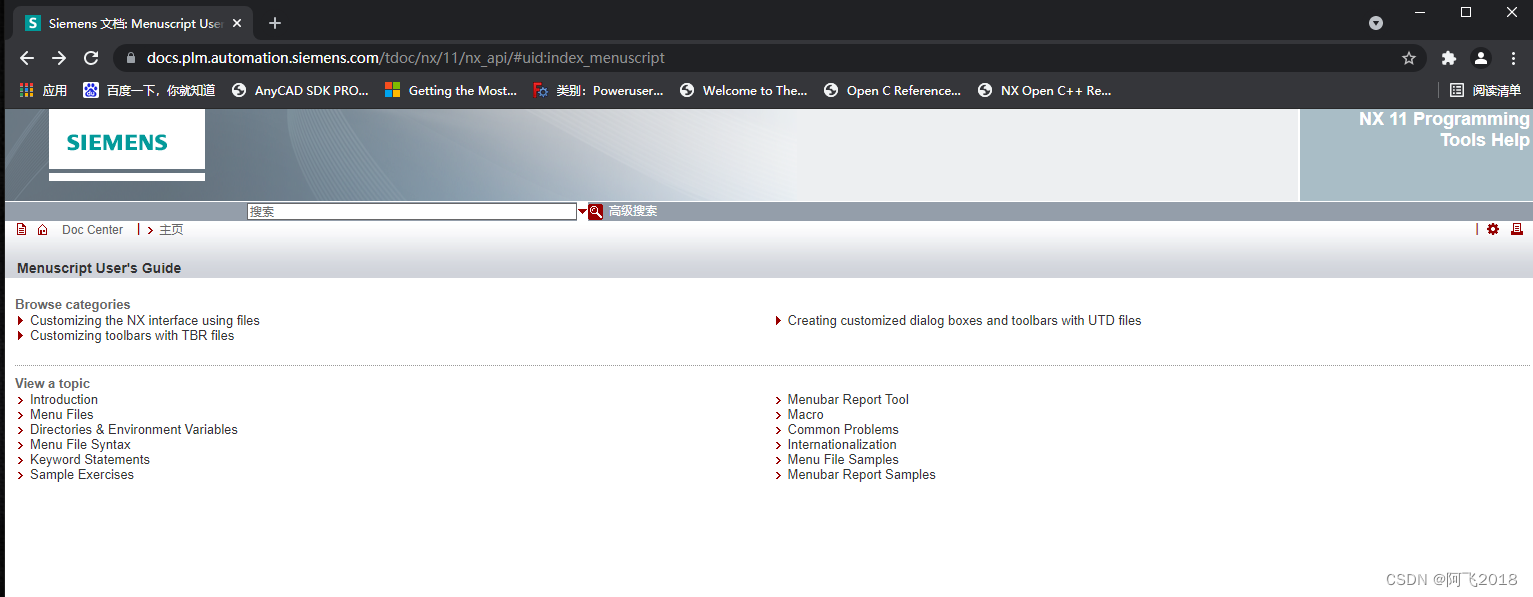Image resolution: width=1533 pixels, height=597 pixels.
Task: Bookmark this page with the star icon
Action: pos(1409,58)
